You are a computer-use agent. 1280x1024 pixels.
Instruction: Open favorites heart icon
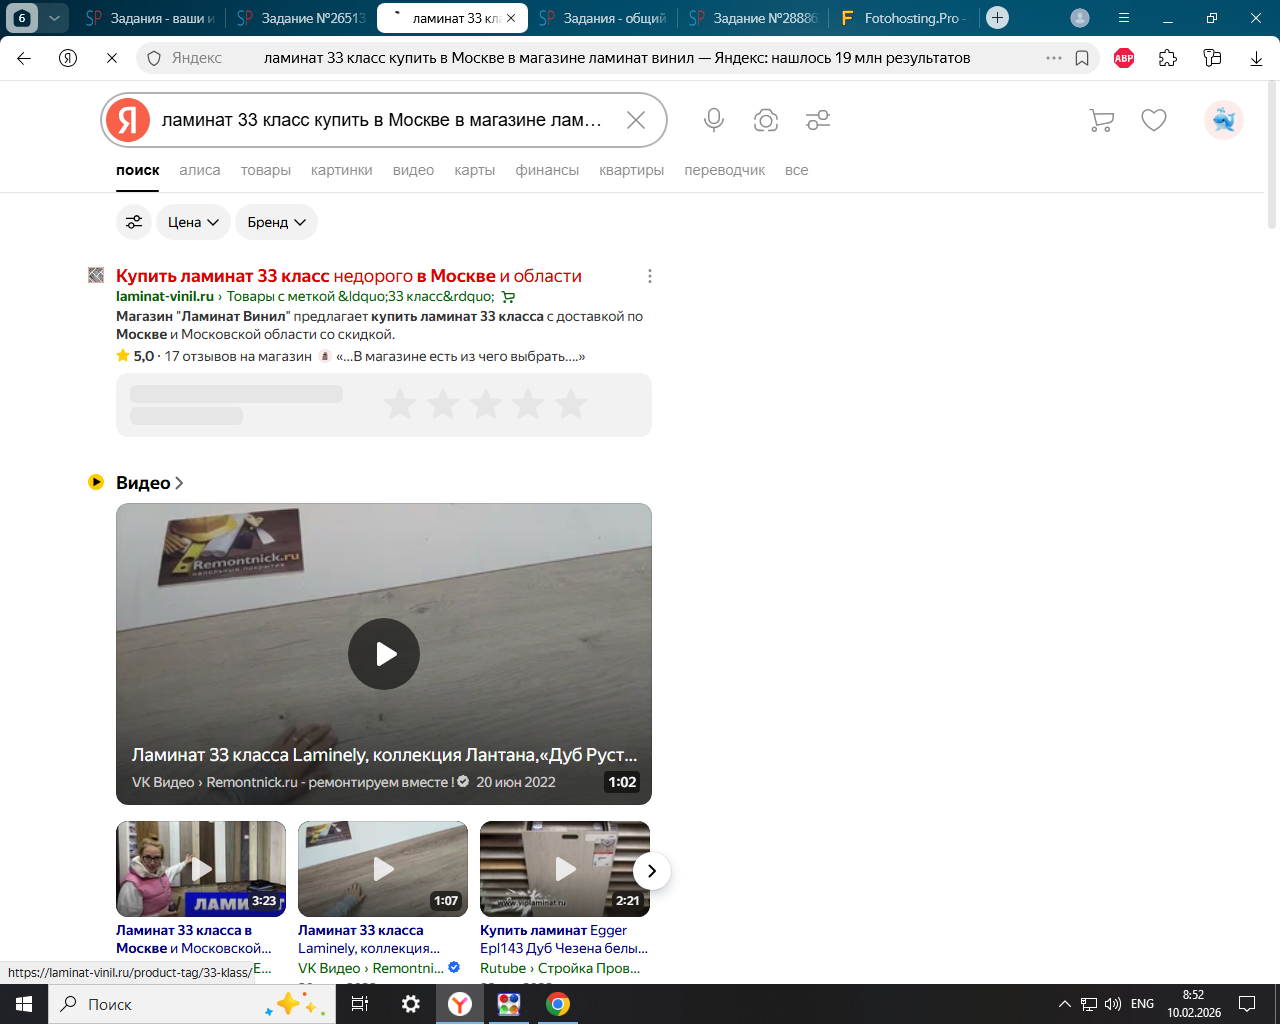1154,120
